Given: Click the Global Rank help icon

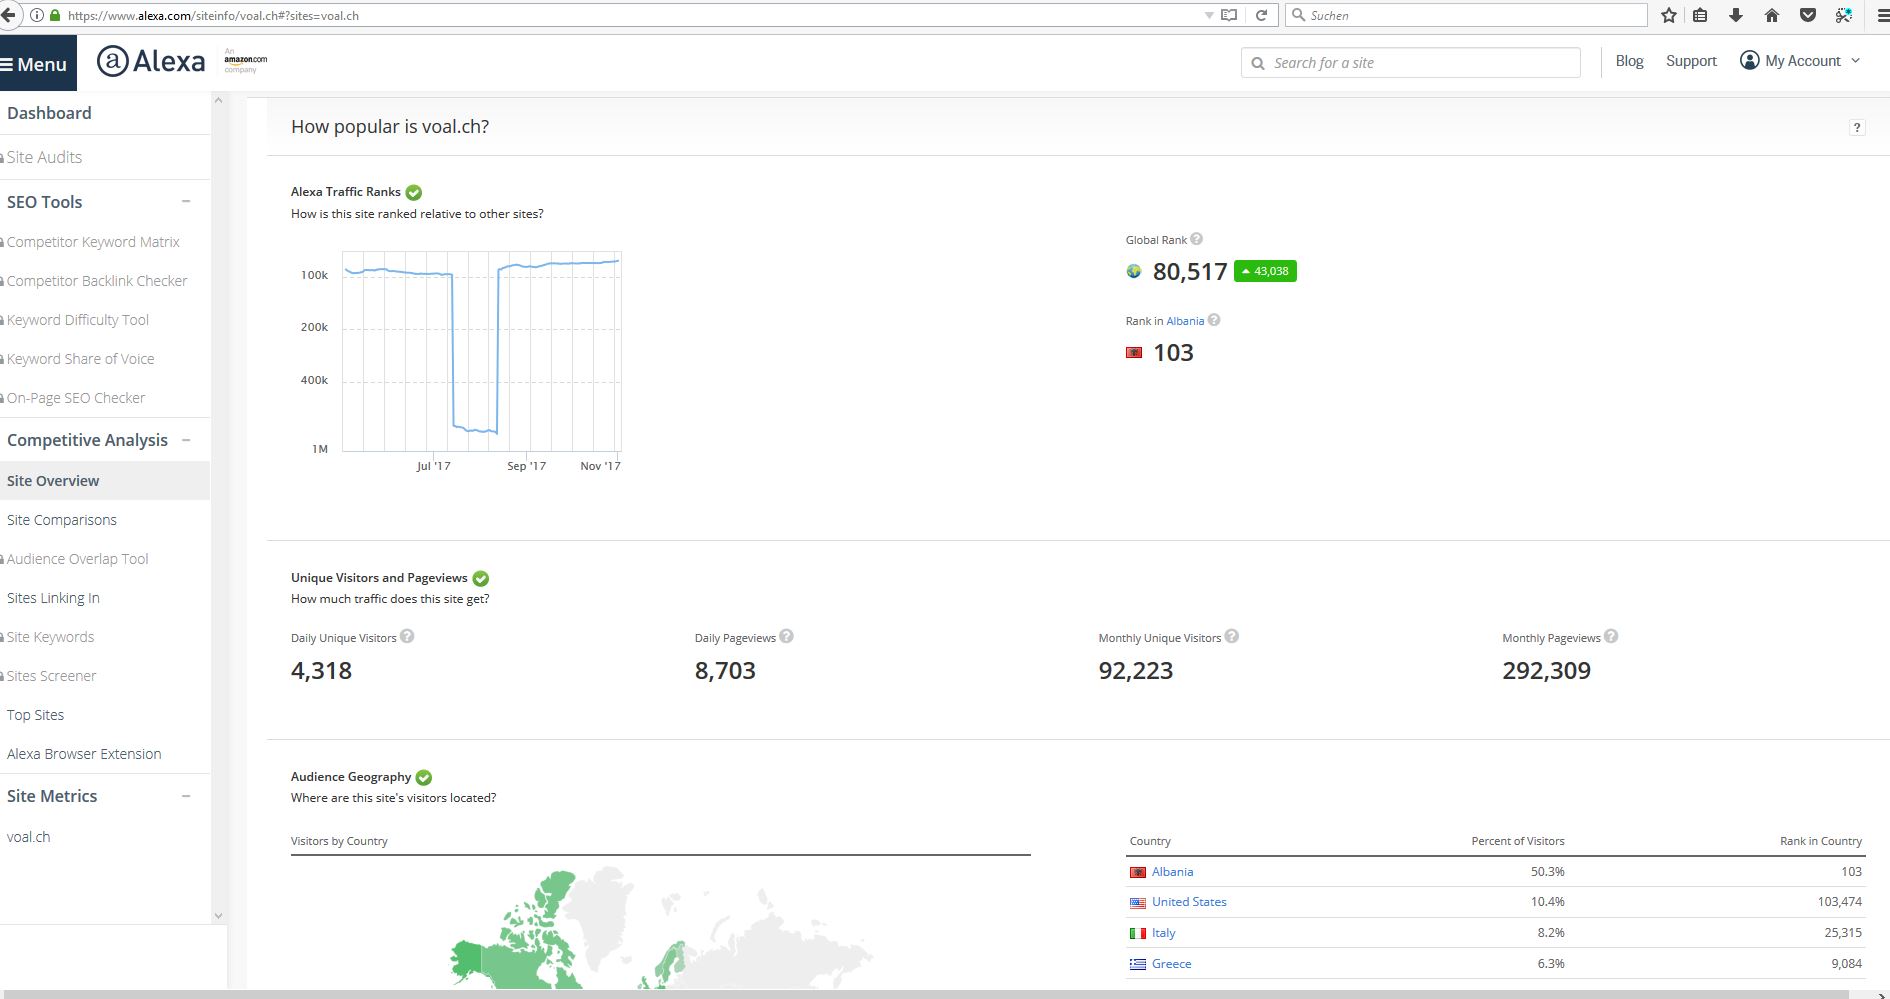Looking at the screenshot, I should (x=1196, y=239).
